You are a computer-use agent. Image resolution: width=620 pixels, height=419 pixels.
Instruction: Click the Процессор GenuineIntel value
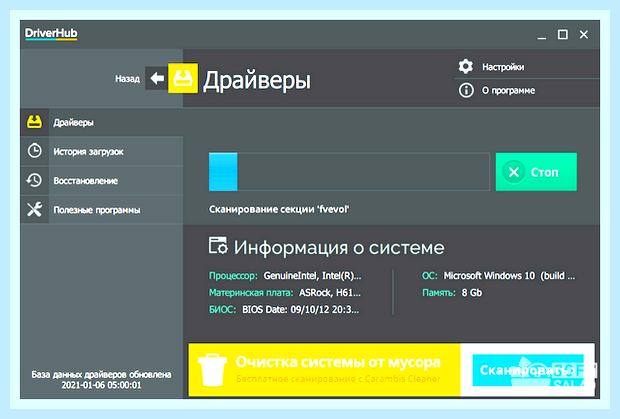point(312,276)
